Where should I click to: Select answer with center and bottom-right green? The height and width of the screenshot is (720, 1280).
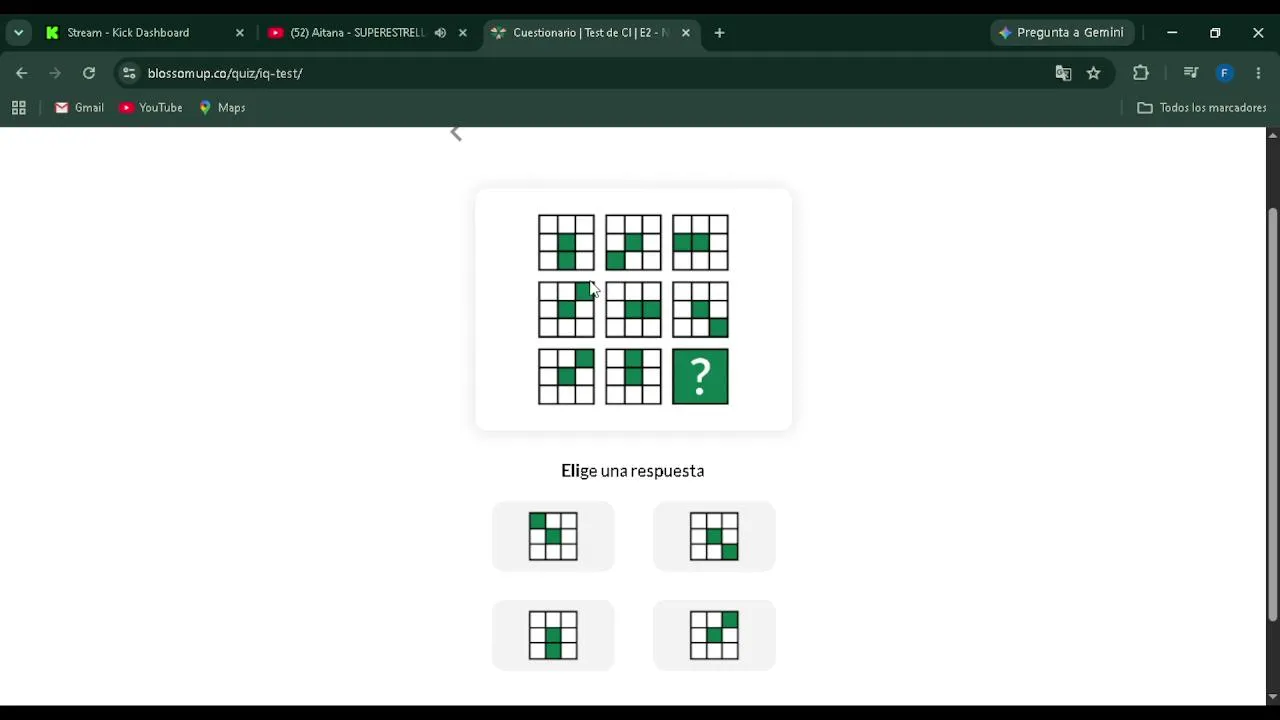point(714,536)
